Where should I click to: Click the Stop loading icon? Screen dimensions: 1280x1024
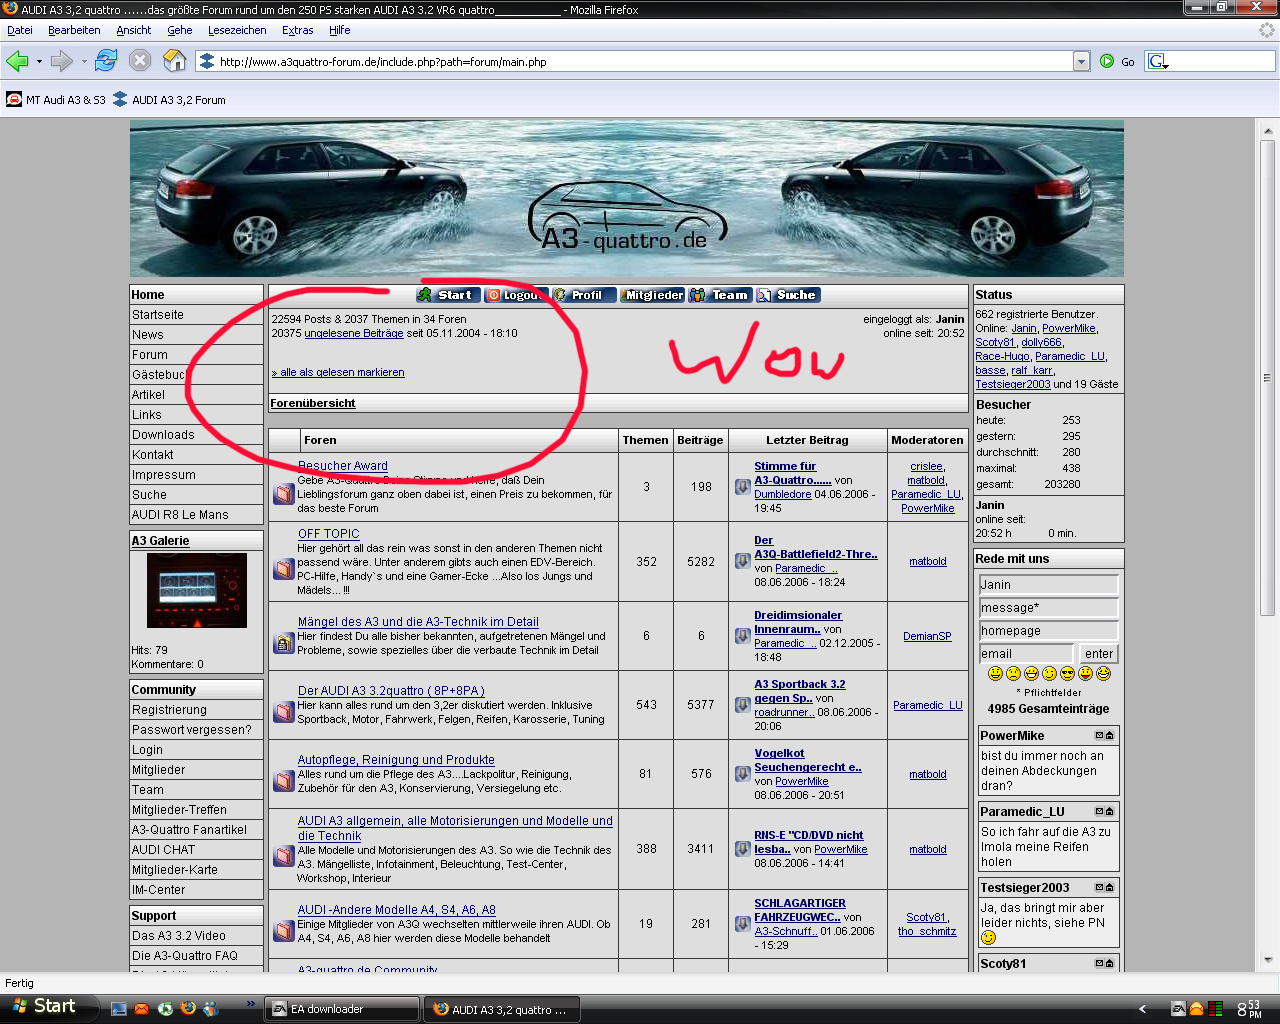[140, 61]
